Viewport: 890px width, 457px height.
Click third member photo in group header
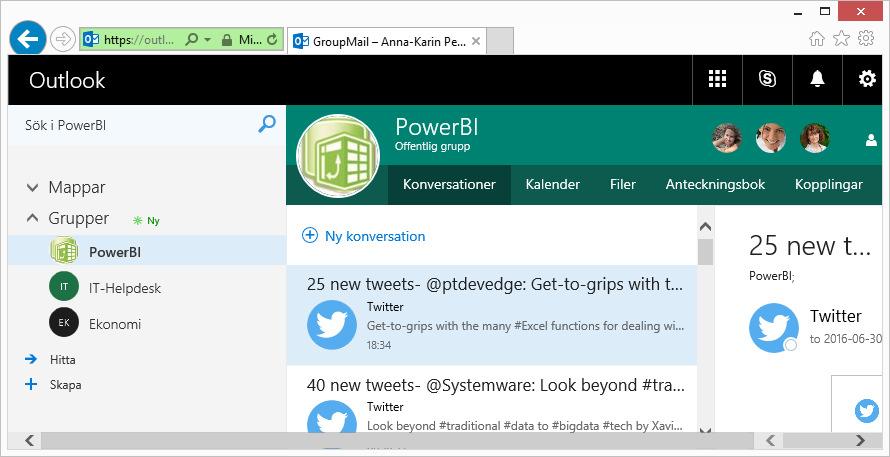(x=815, y=138)
